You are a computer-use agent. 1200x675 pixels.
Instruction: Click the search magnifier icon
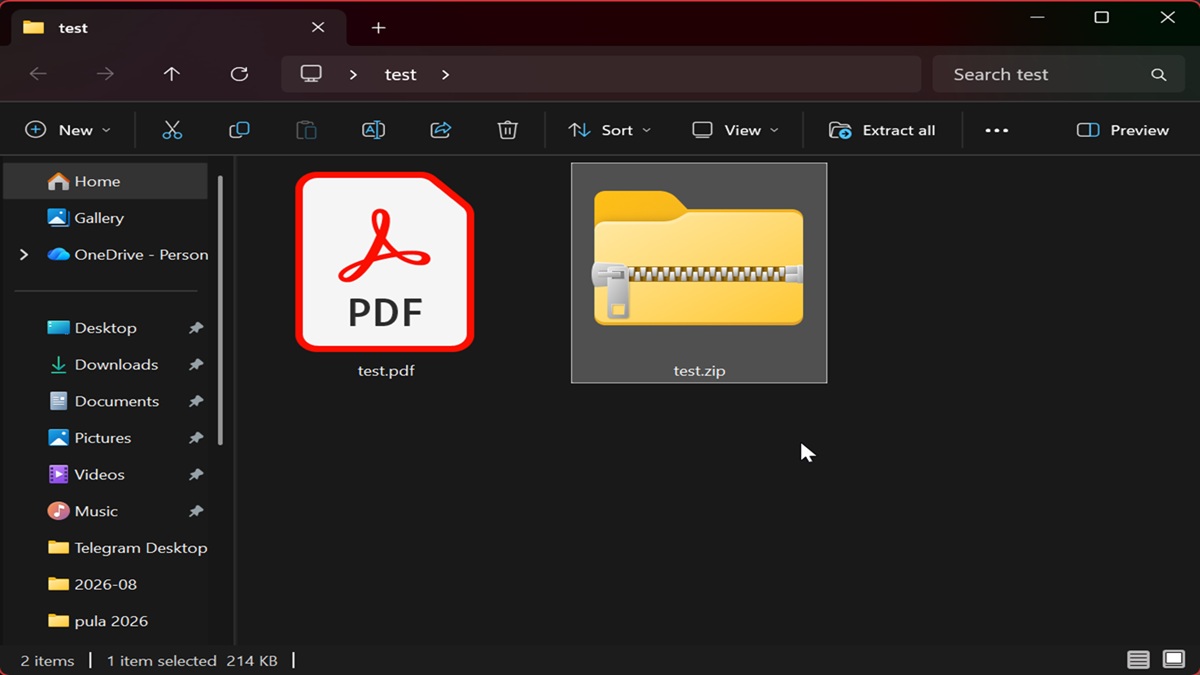[x=1159, y=75]
